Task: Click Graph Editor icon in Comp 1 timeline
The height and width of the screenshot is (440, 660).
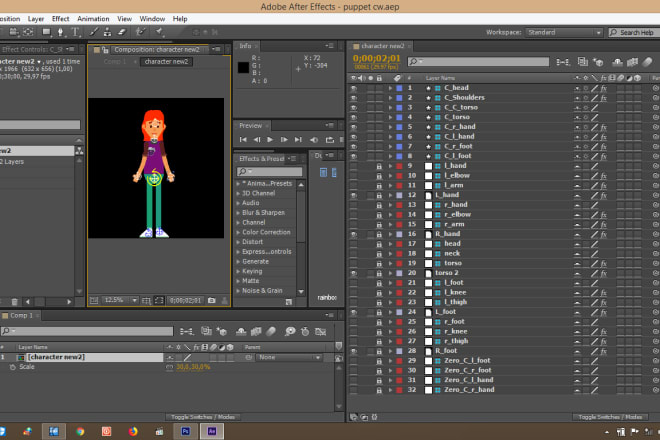Action: pos(320,332)
